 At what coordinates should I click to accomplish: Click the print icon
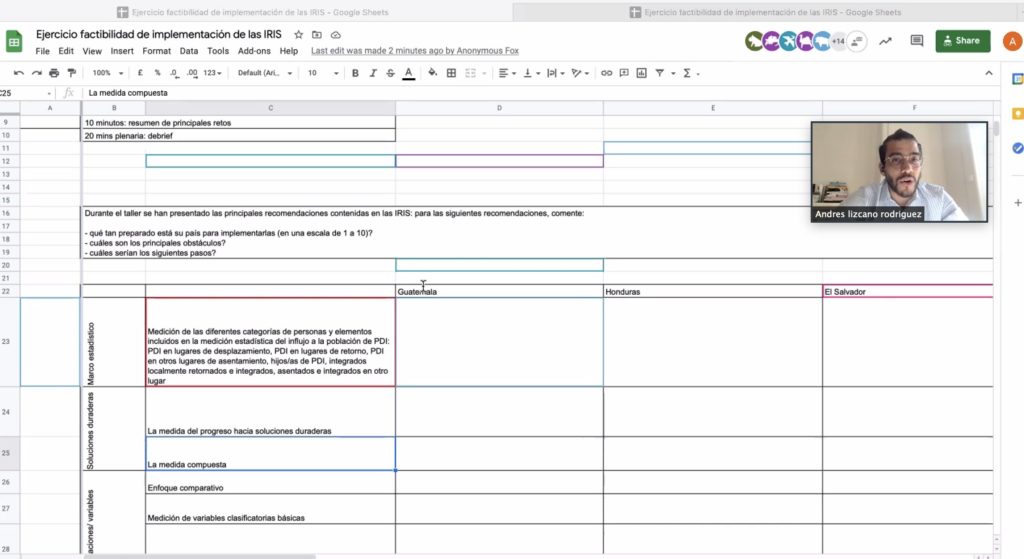coord(54,73)
